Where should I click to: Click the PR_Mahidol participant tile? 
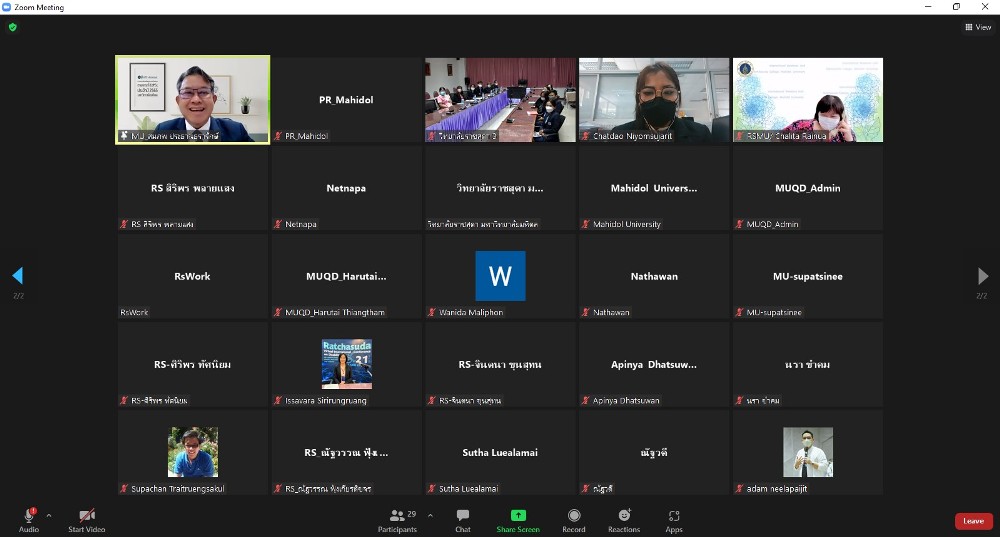(x=346, y=100)
